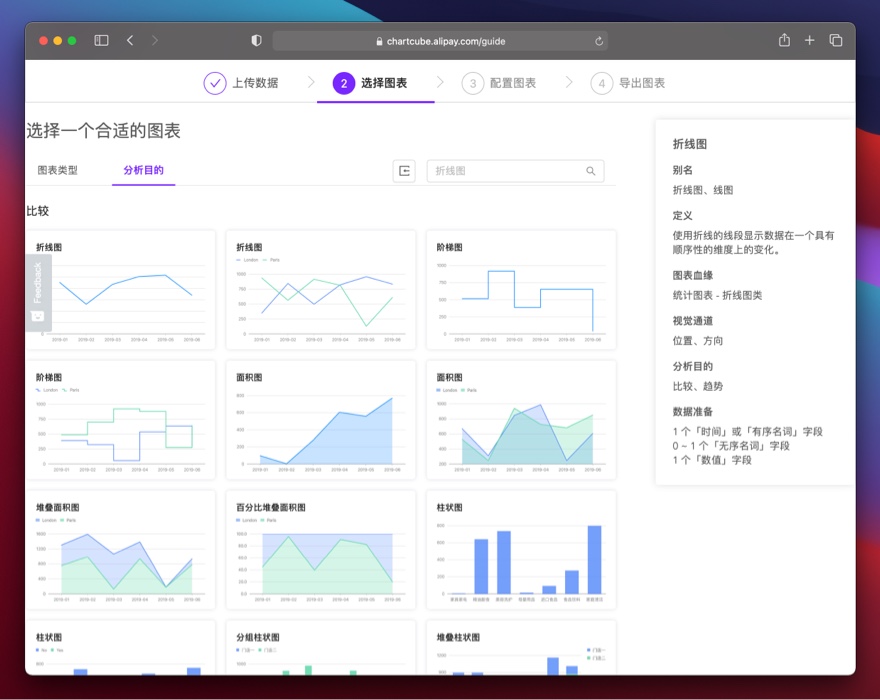880x700 pixels.
Task: Open the Feedback panel on the left edge
Action: [x=39, y=290]
